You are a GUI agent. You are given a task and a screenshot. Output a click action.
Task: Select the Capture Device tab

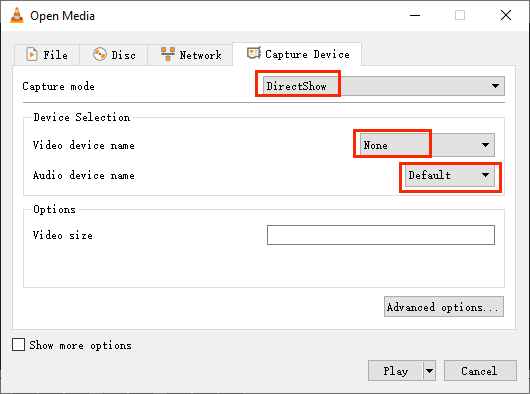click(x=297, y=54)
